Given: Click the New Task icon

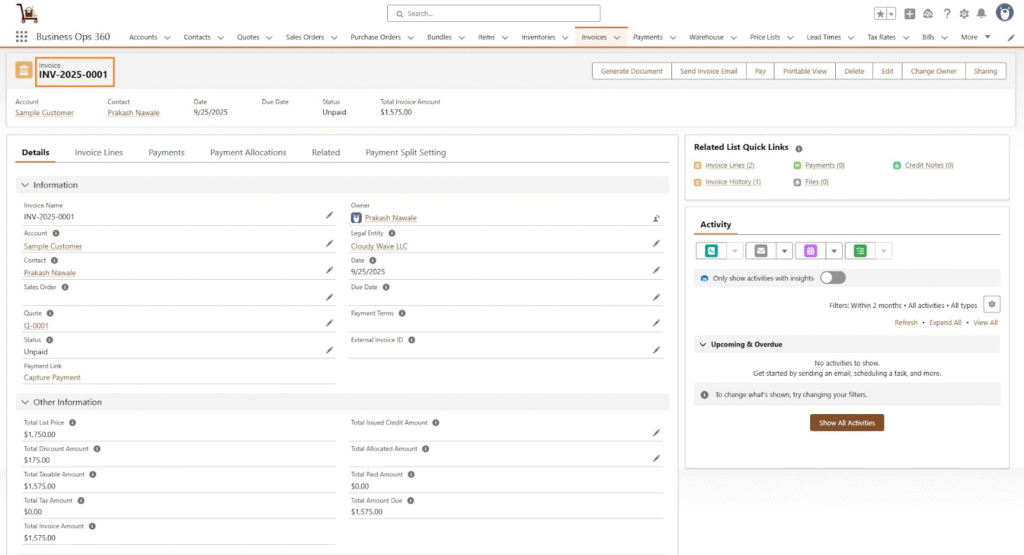Looking at the screenshot, I should point(860,251).
